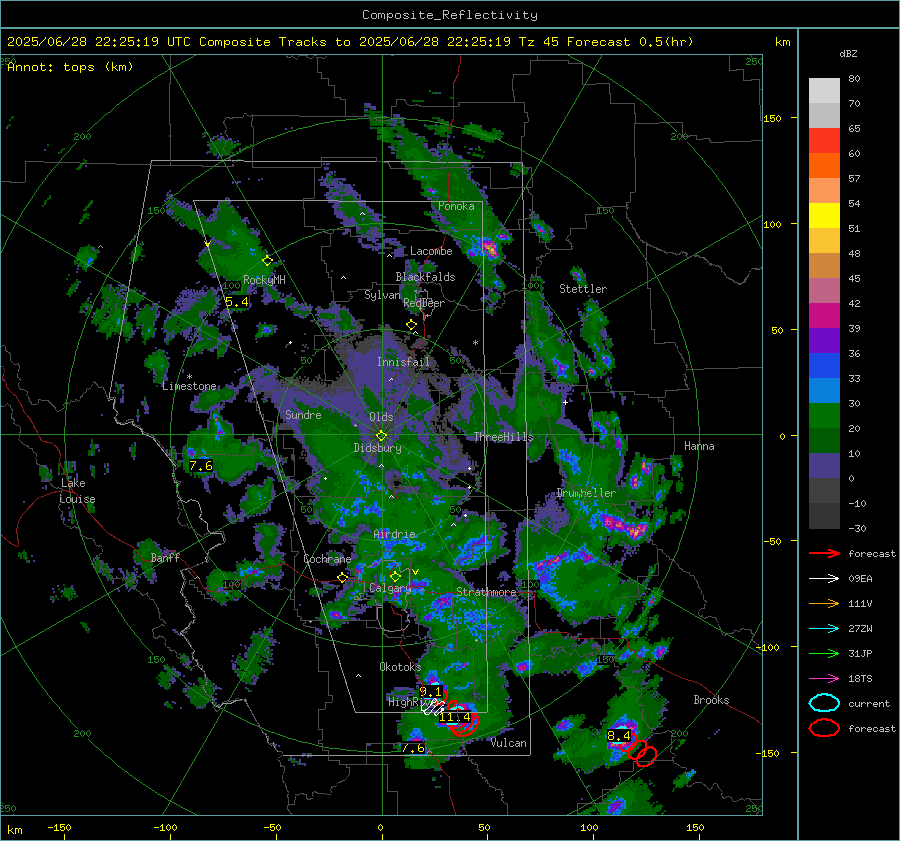Select the Hanna label
Image resolution: width=900 pixels, height=841 pixels.
point(699,446)
